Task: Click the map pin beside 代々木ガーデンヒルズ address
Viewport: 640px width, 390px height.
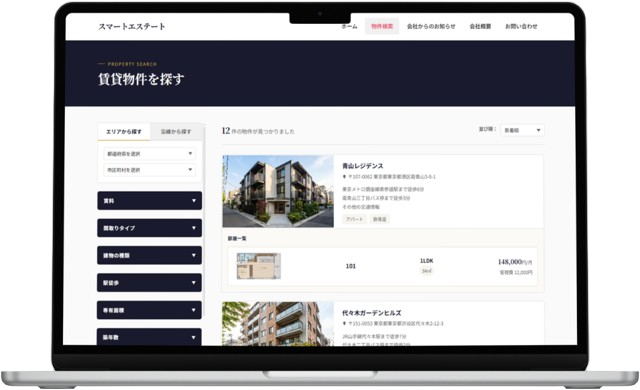Action: tap(344, 324)
